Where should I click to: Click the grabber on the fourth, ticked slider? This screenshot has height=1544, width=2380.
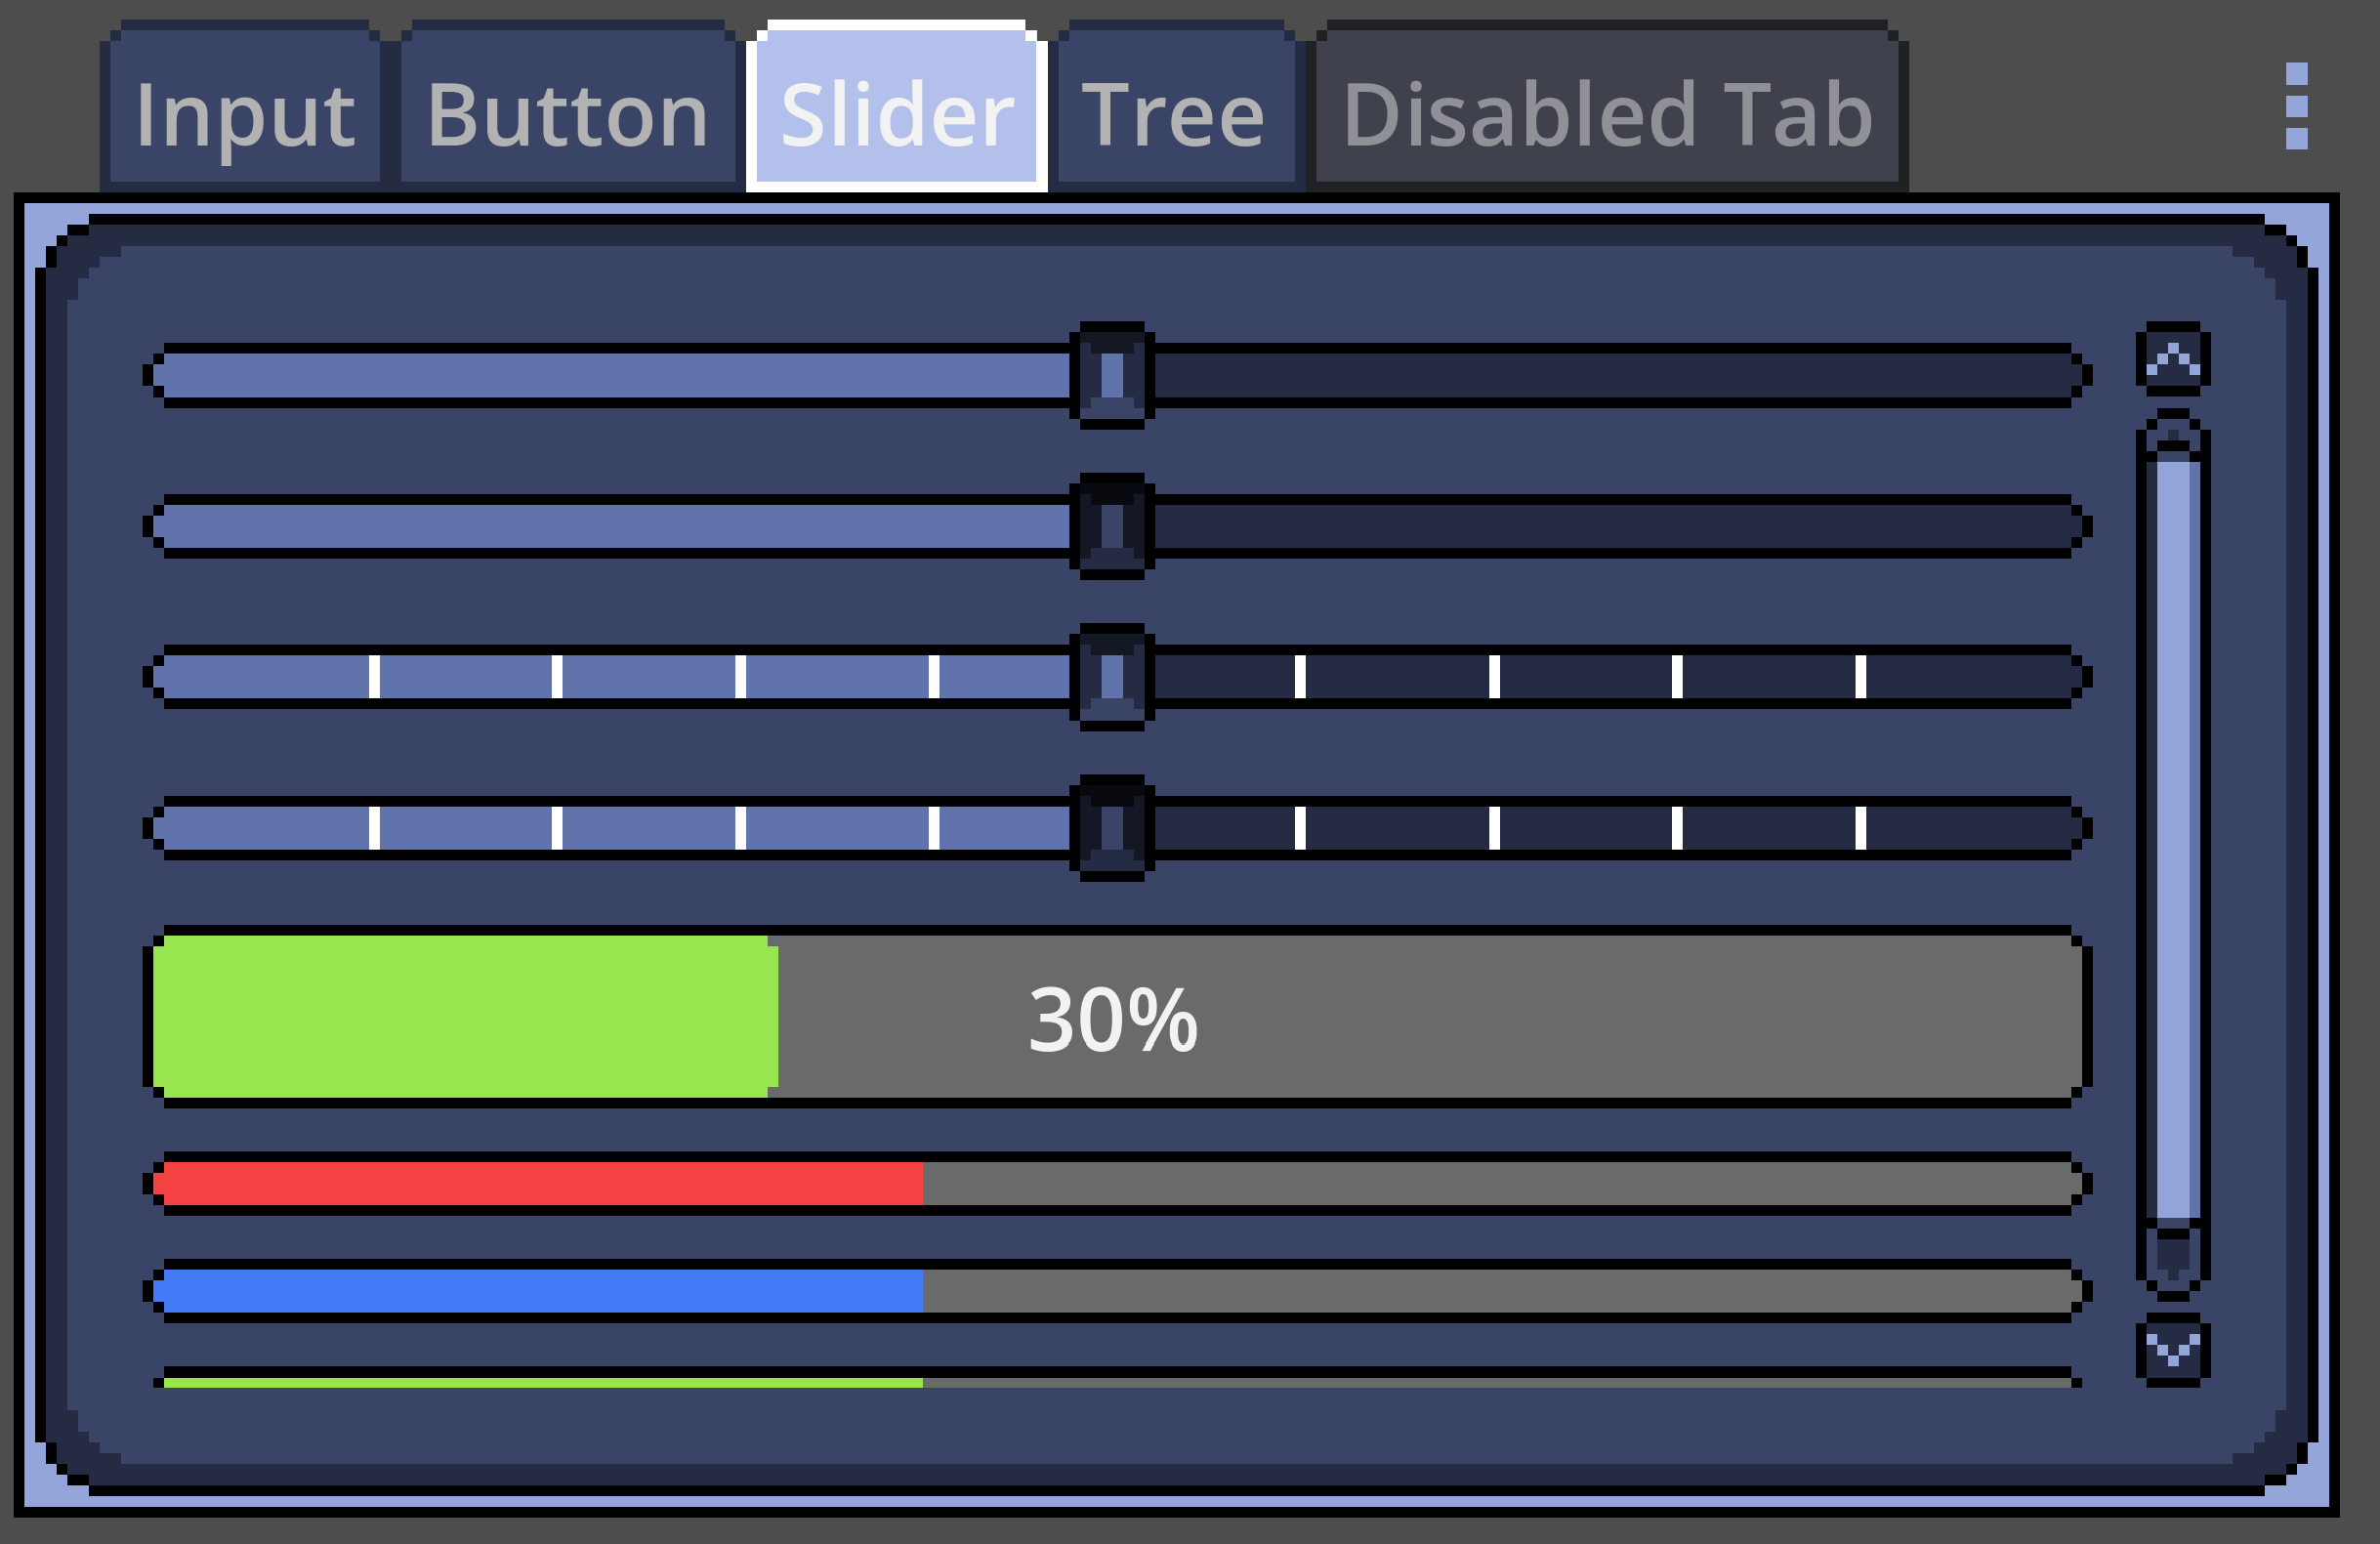coord(1112,828)
